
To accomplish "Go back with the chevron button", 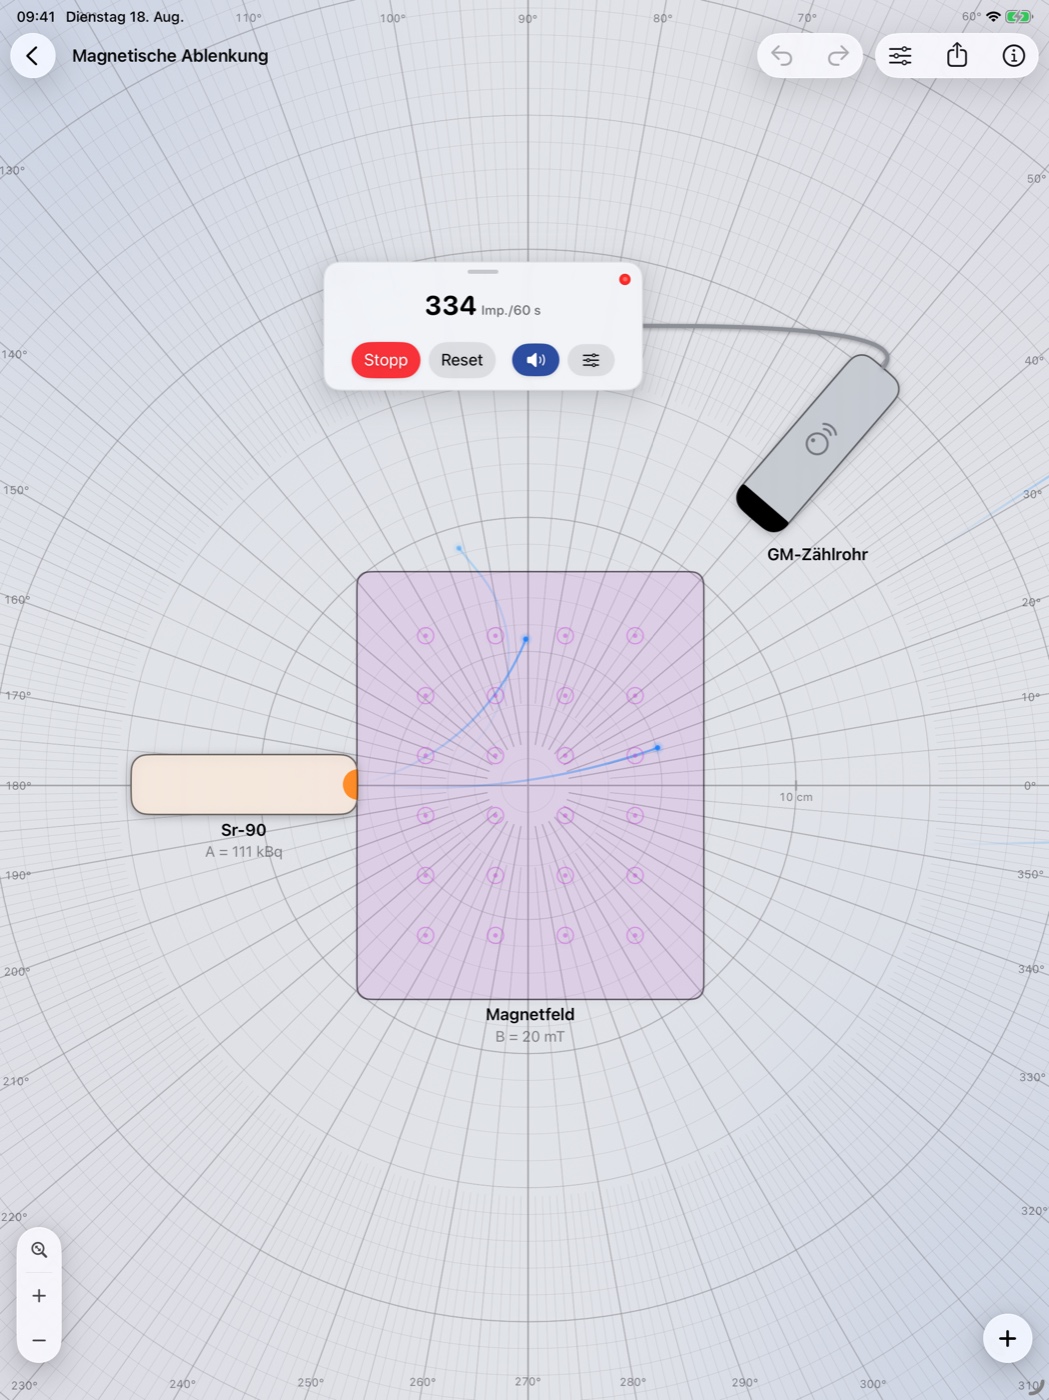I will pyautogui.click(x=33, y=56).
